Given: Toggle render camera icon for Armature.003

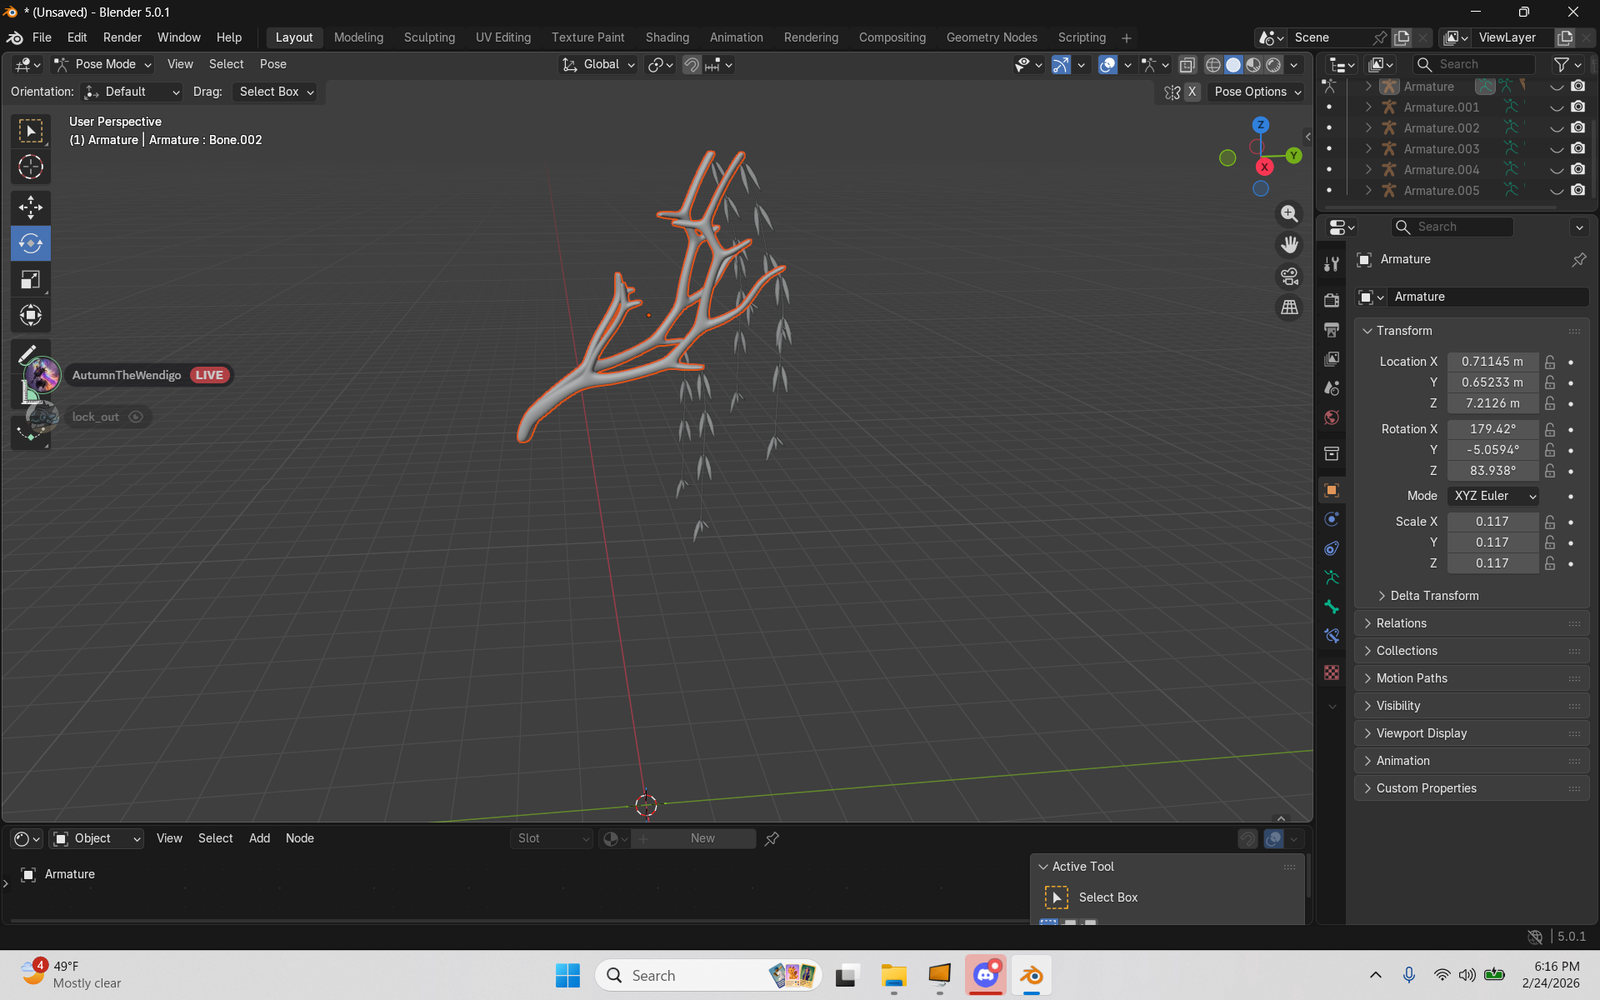Looking at the screenshot, I should click(x=1578, y=149).
